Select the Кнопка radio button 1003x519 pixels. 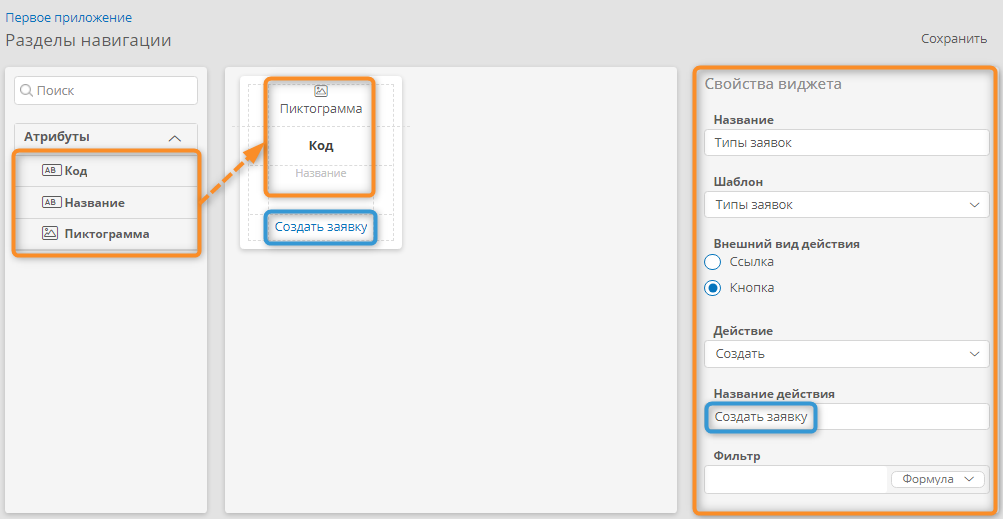click(x=713, y=288)
